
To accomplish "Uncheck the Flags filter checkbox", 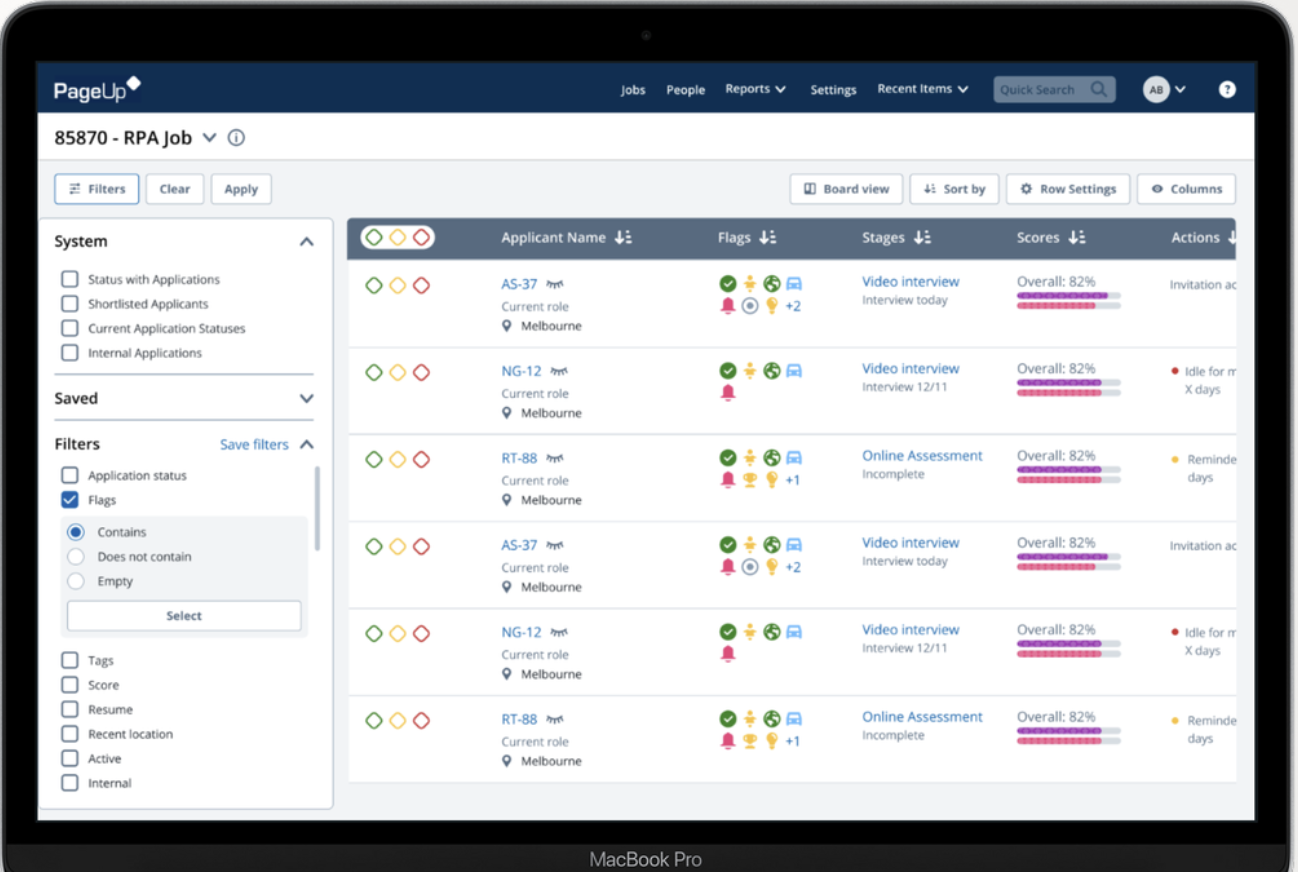I will (x=69, y=500).
